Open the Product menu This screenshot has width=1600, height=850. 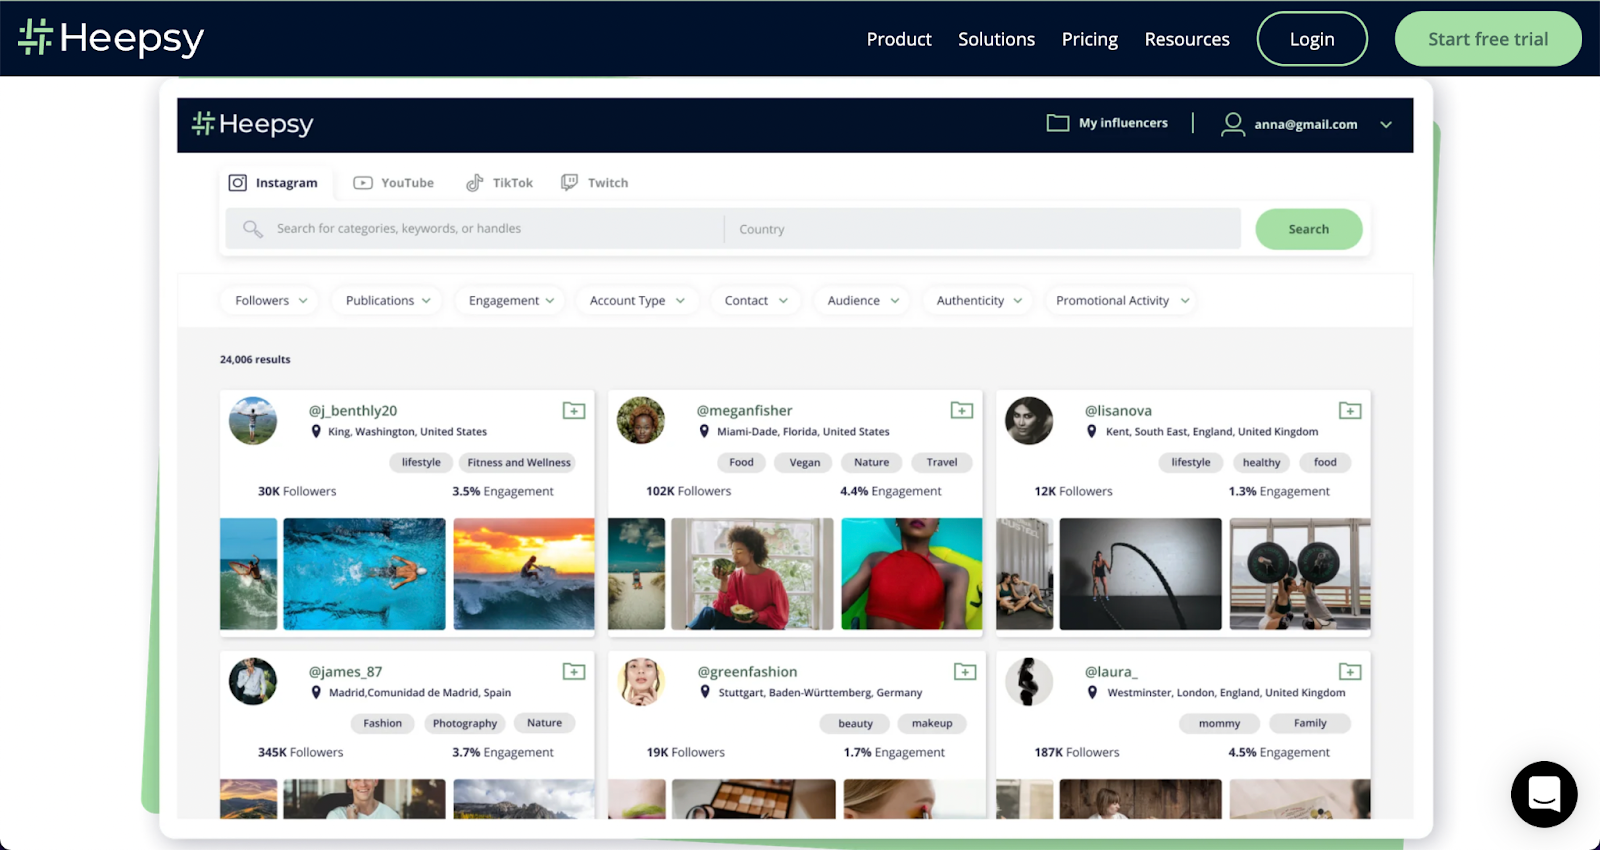point(899,39)
